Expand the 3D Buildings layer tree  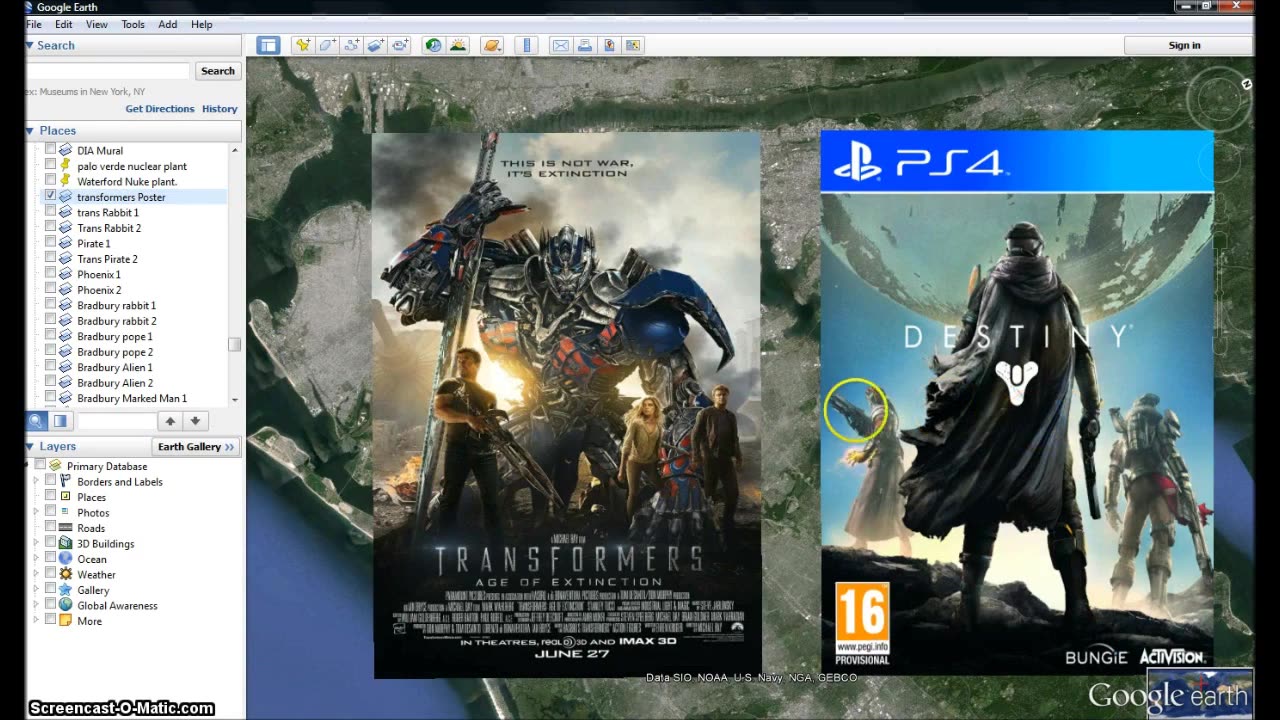pyautogui.click(x=36, y=543)
